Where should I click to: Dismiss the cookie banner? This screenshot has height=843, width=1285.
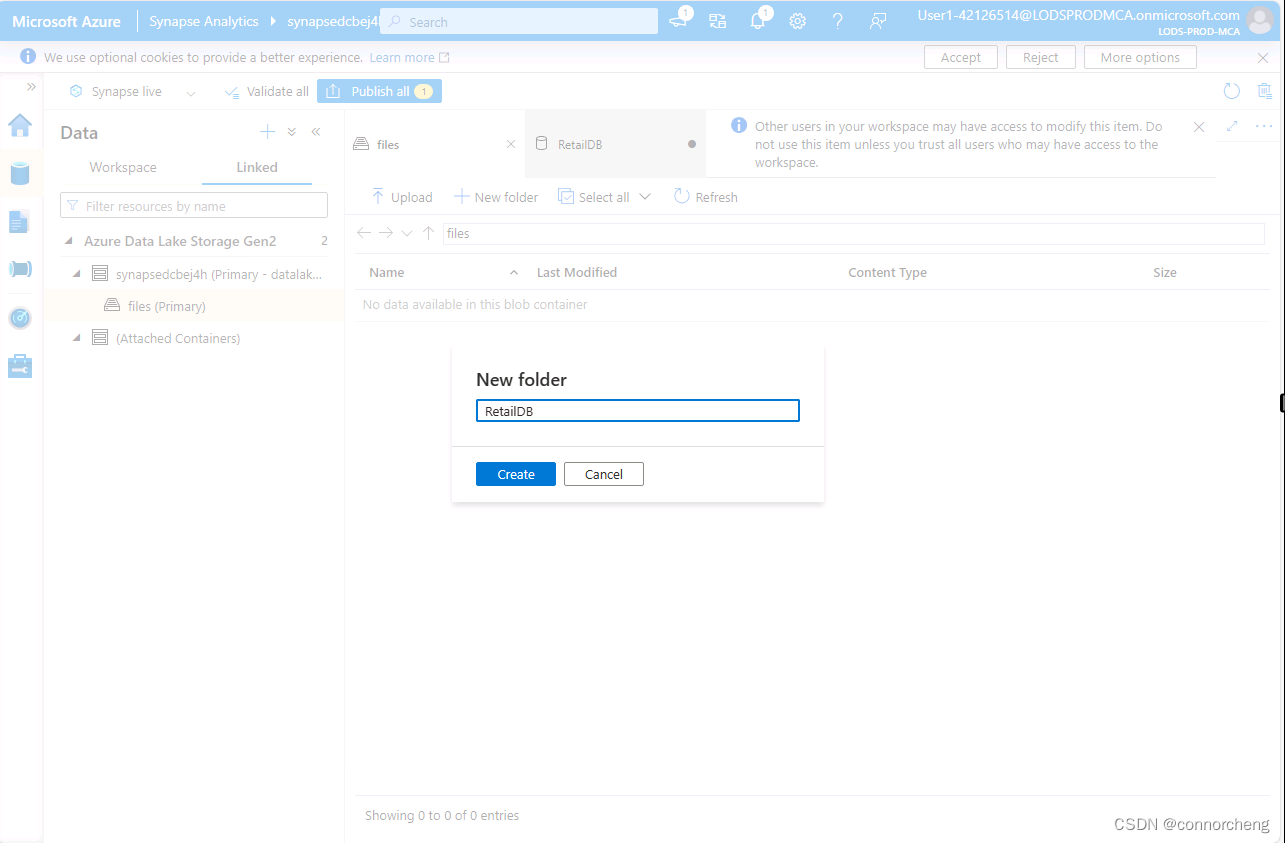[x=1263, y=57]
